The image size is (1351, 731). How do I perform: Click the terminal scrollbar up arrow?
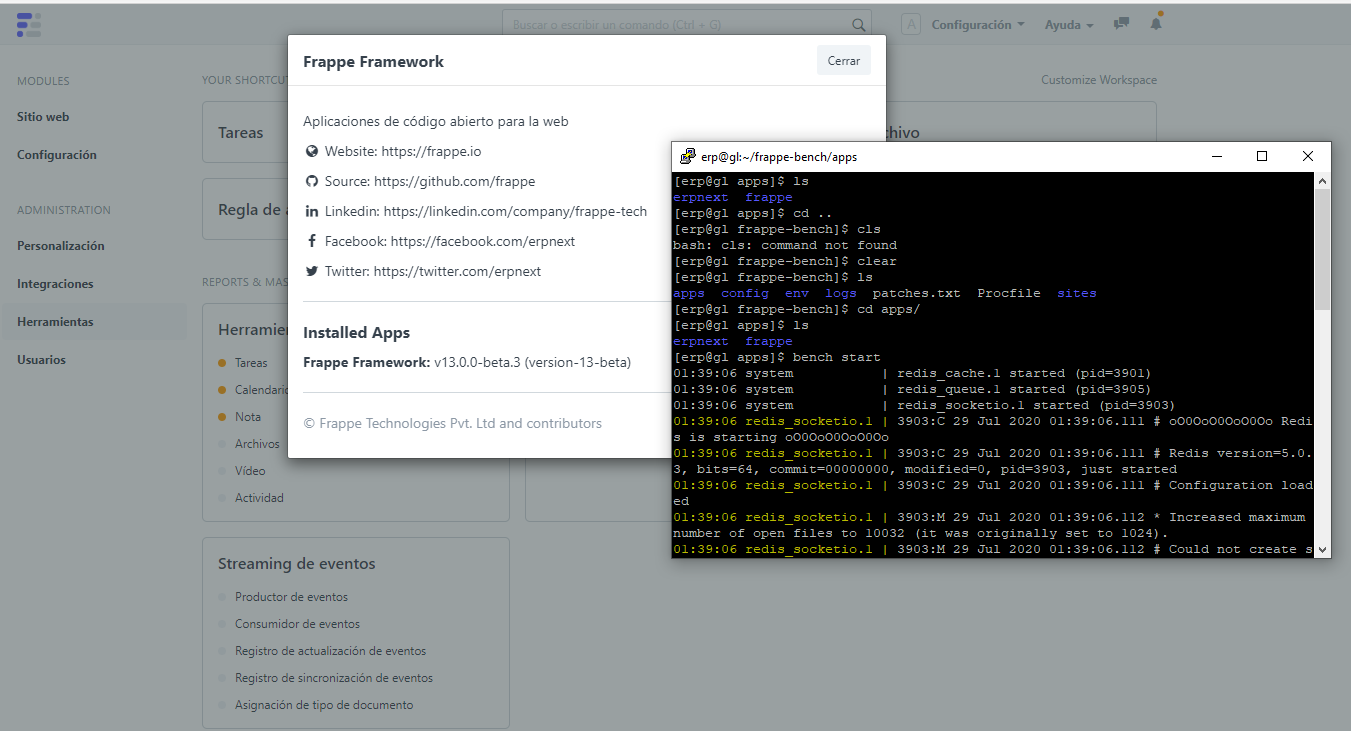point(1322,181)
